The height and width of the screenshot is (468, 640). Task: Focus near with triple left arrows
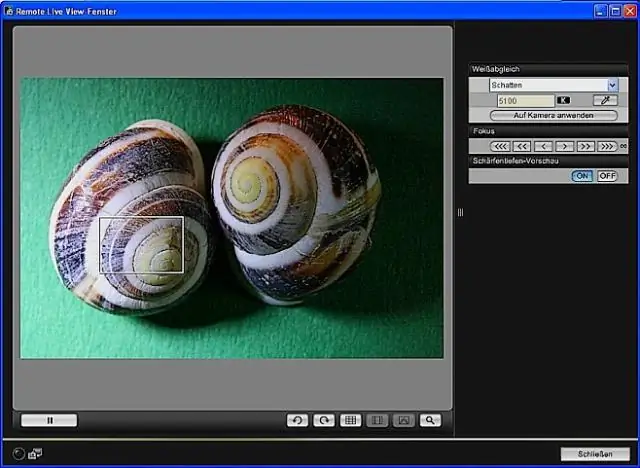(x=500, y=146)
